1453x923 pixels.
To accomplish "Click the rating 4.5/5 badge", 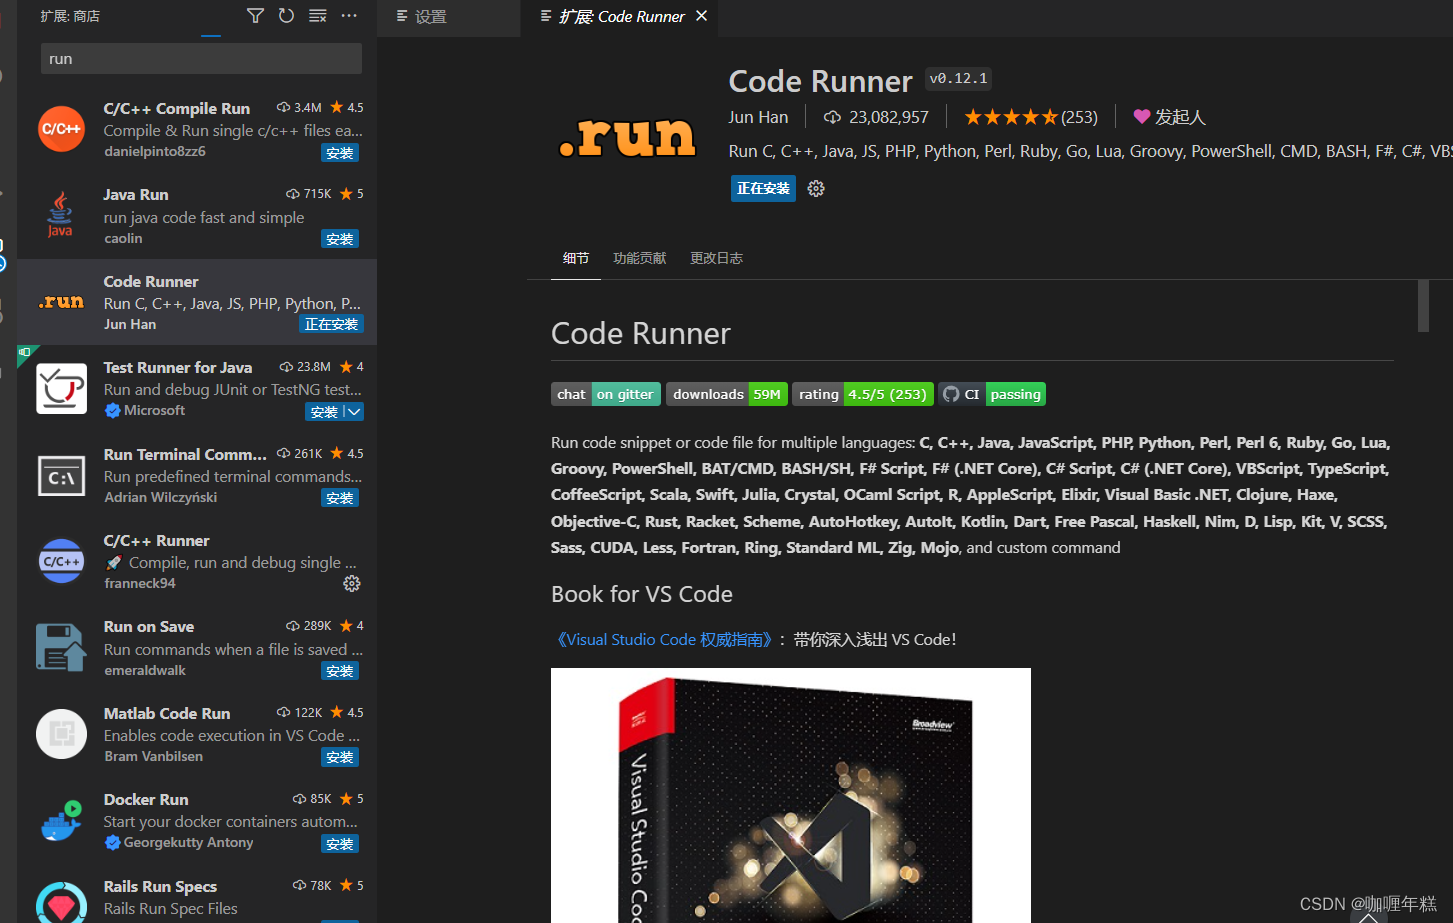I will [x=863, y=394].
